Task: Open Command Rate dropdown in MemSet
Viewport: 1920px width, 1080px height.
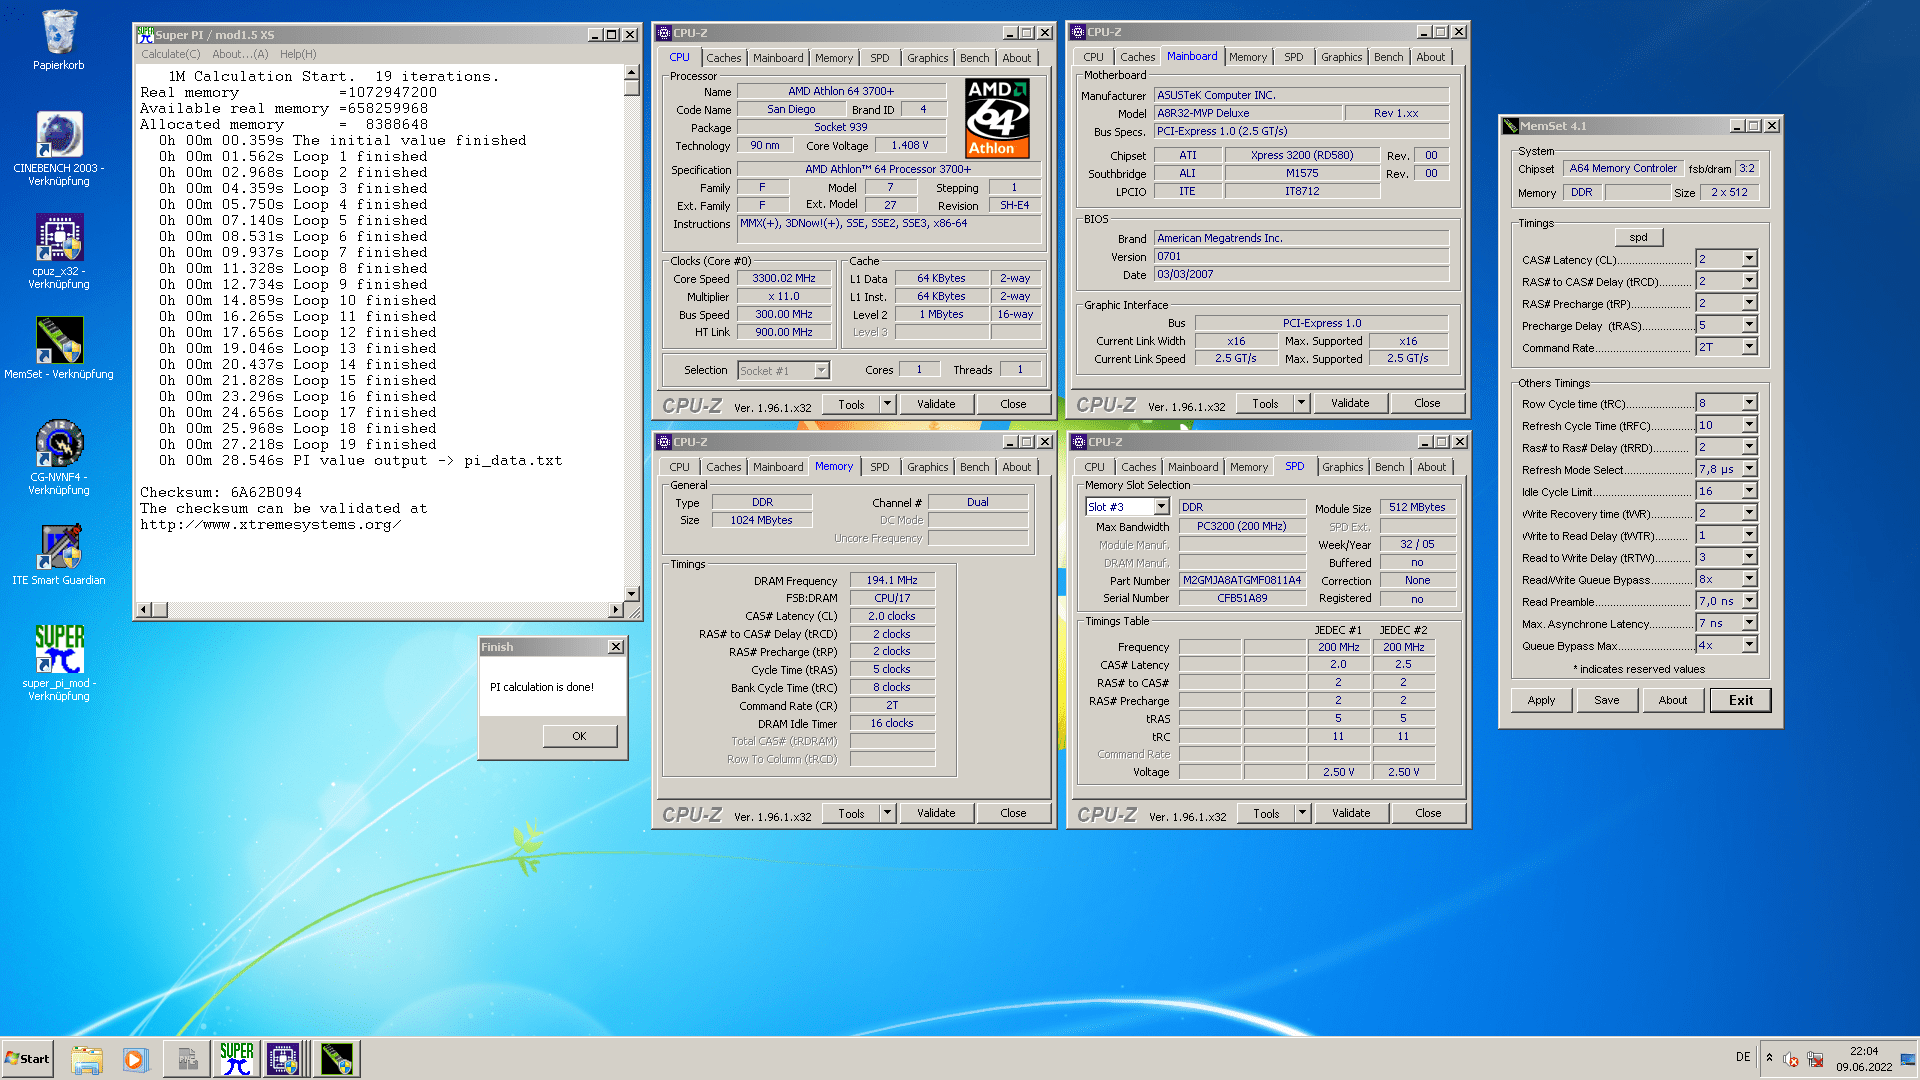Action: pyautogui.click(x=1749, y=347)
